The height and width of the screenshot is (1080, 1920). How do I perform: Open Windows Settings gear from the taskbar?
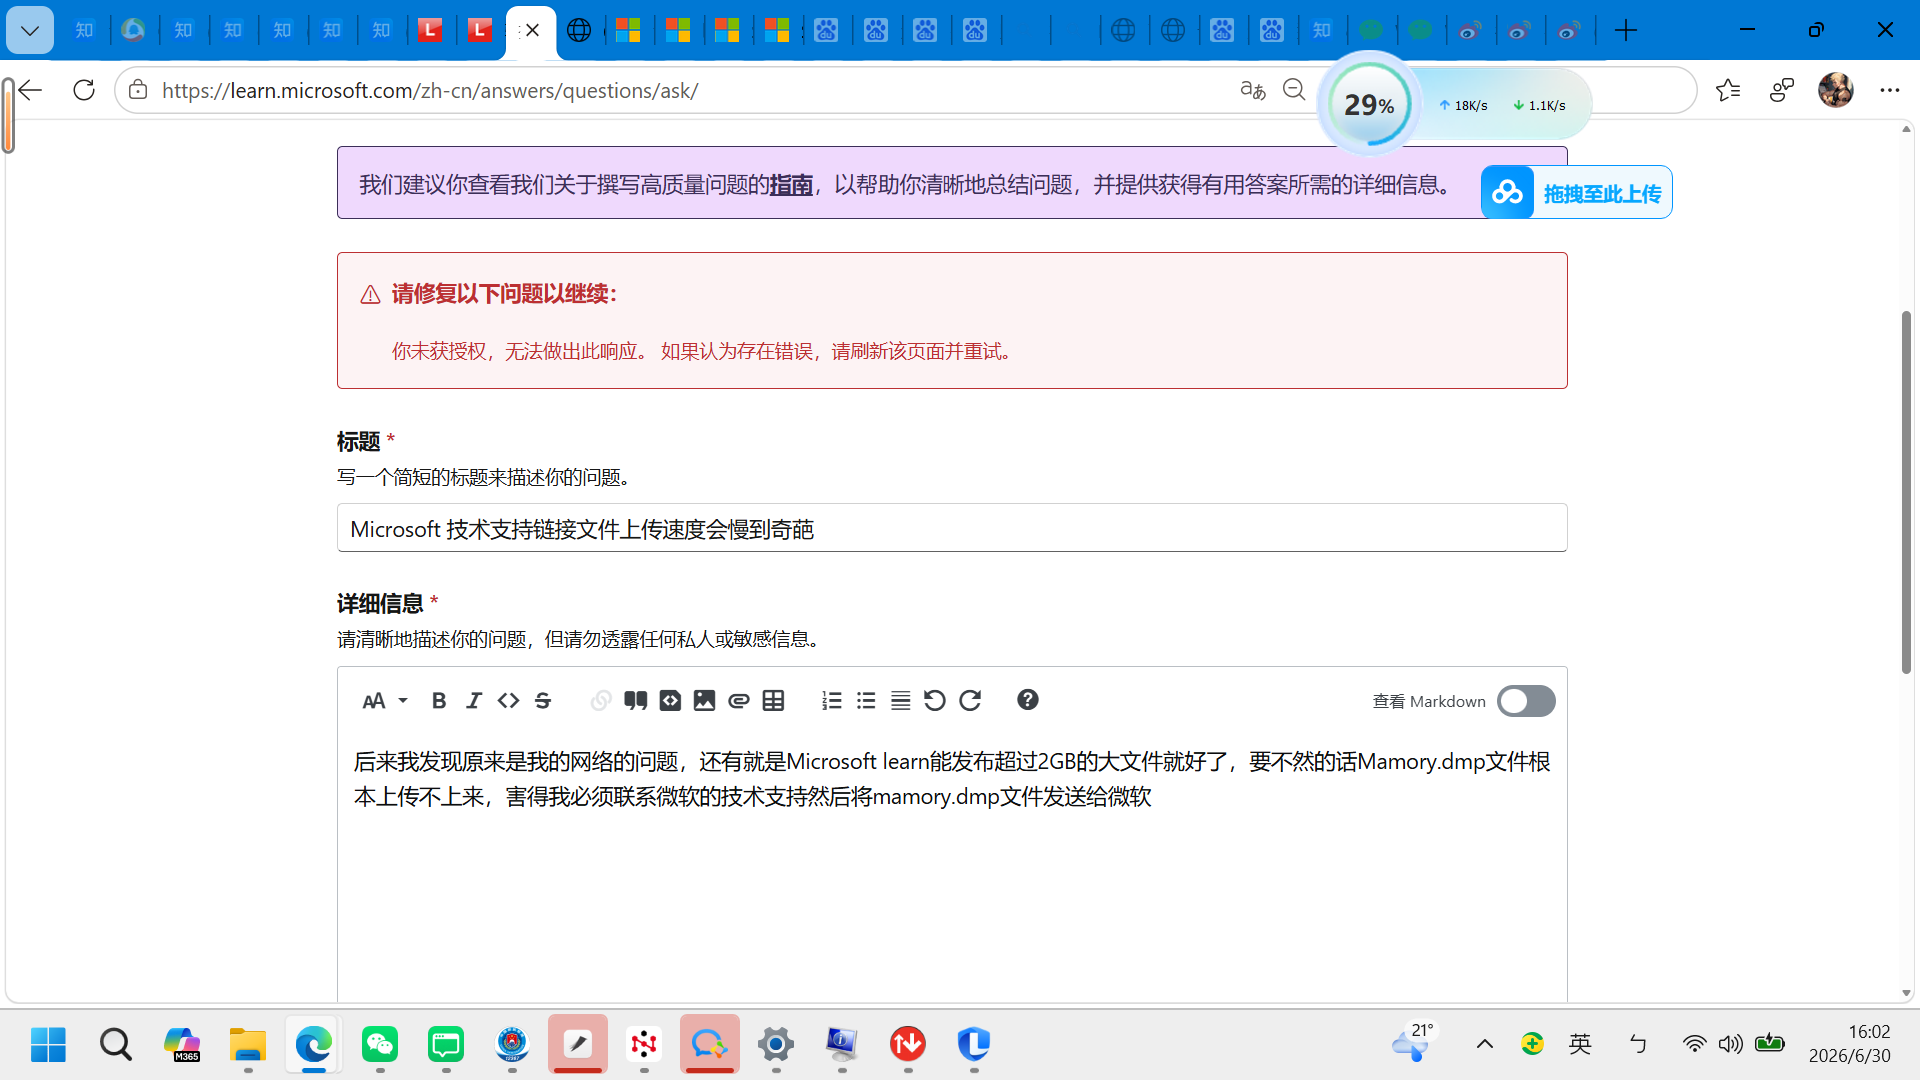point(776,1044)
